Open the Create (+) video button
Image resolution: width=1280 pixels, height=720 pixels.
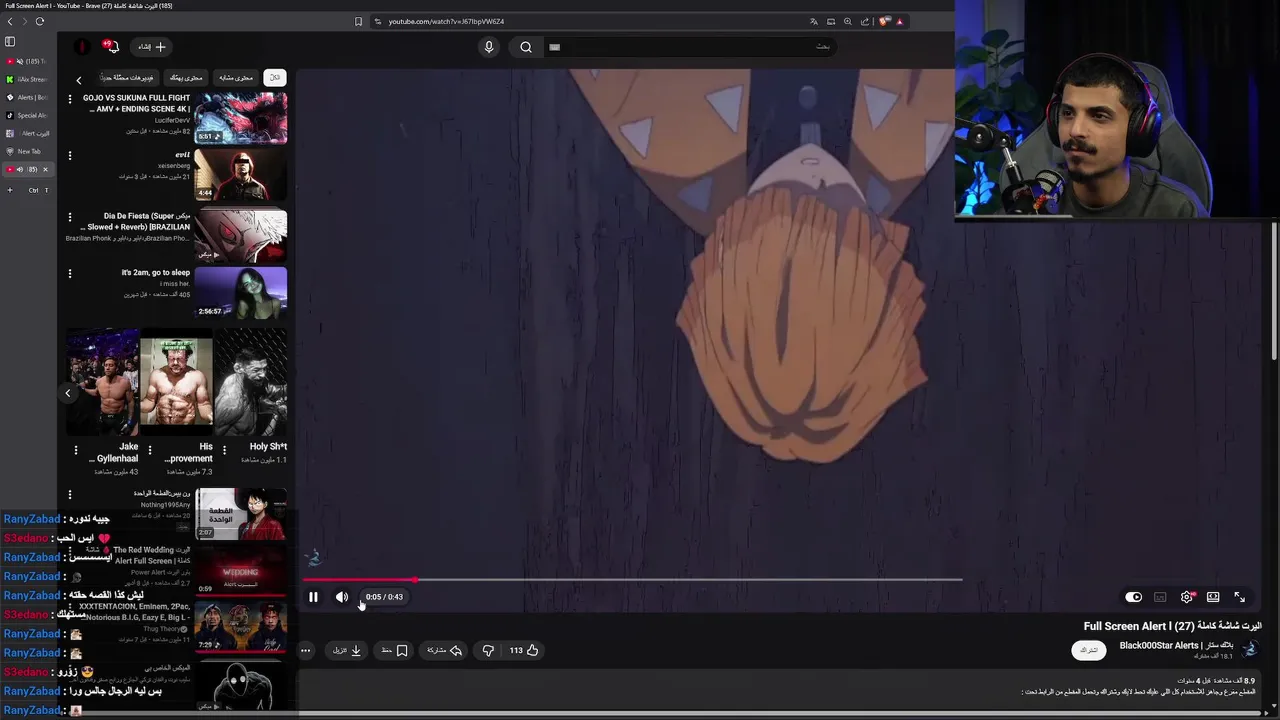(152, 46)
